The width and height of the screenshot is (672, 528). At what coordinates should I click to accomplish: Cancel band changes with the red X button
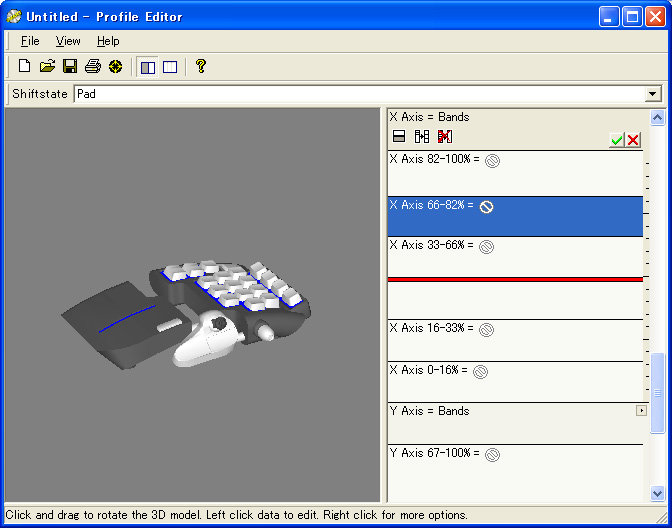[x=633, y=140]
